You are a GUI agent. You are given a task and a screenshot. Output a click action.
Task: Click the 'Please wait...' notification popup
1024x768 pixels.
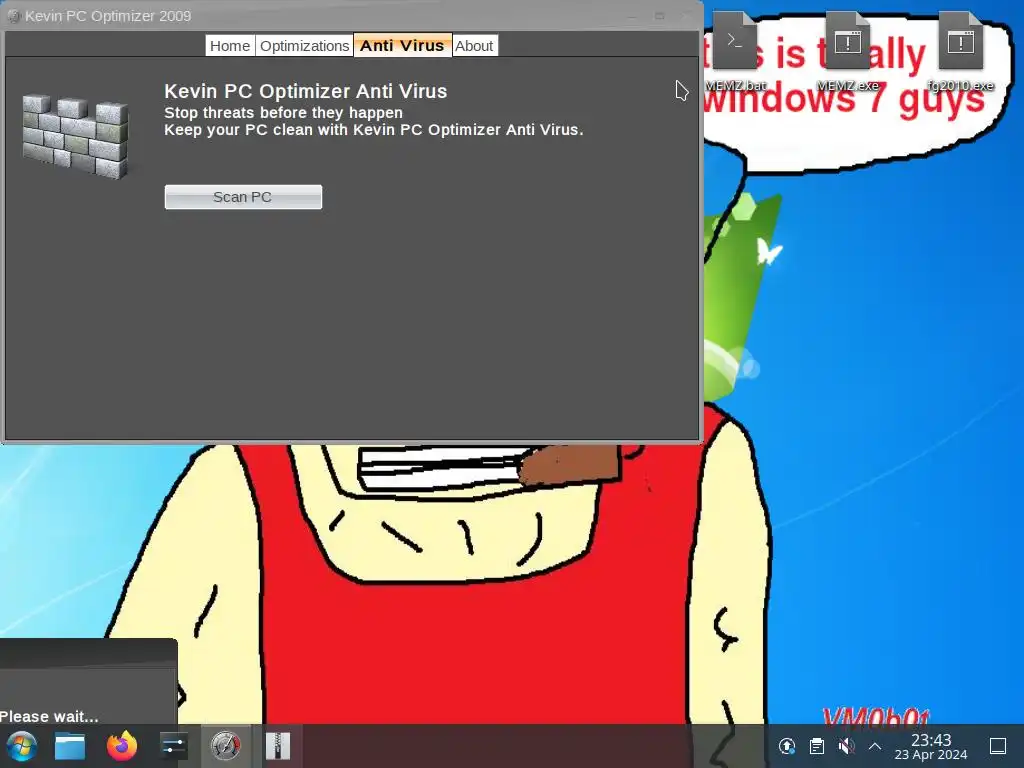[x=88, y=681]
